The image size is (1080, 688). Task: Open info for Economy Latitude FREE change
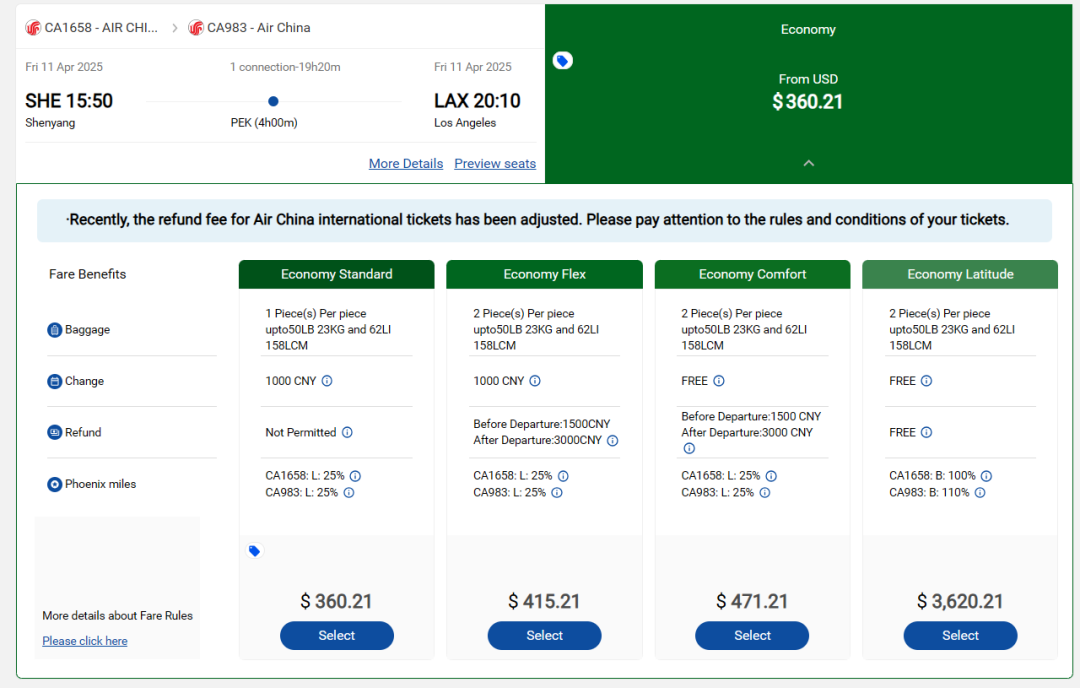pyautogui.click(x=927, y=381)
